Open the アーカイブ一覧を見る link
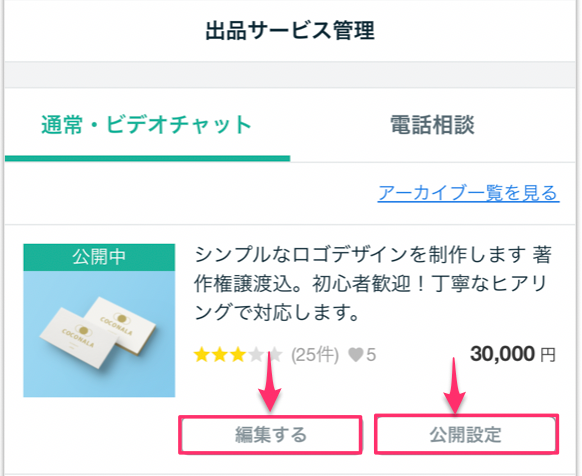The image size is (582, 476). pos(468,193)
